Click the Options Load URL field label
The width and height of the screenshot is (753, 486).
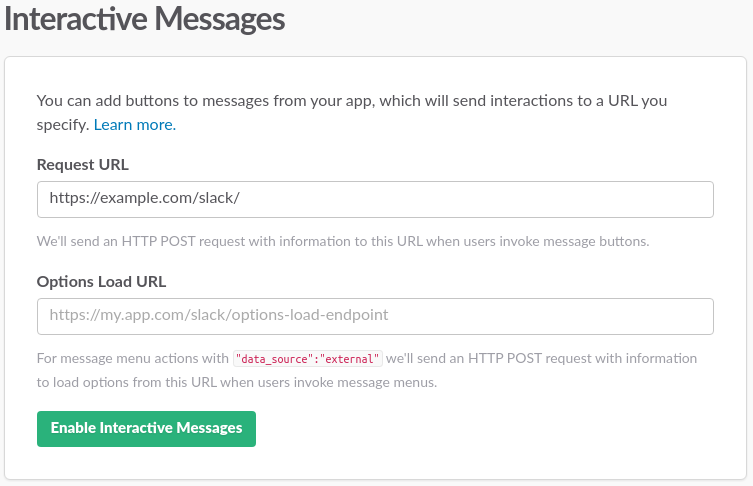coord(101,282)
